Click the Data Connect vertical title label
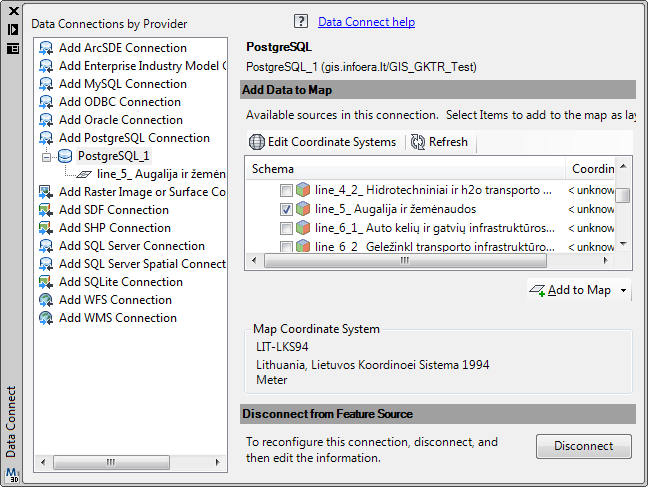The width and height of the screenshot is (648, 487). tap(11, 422)
